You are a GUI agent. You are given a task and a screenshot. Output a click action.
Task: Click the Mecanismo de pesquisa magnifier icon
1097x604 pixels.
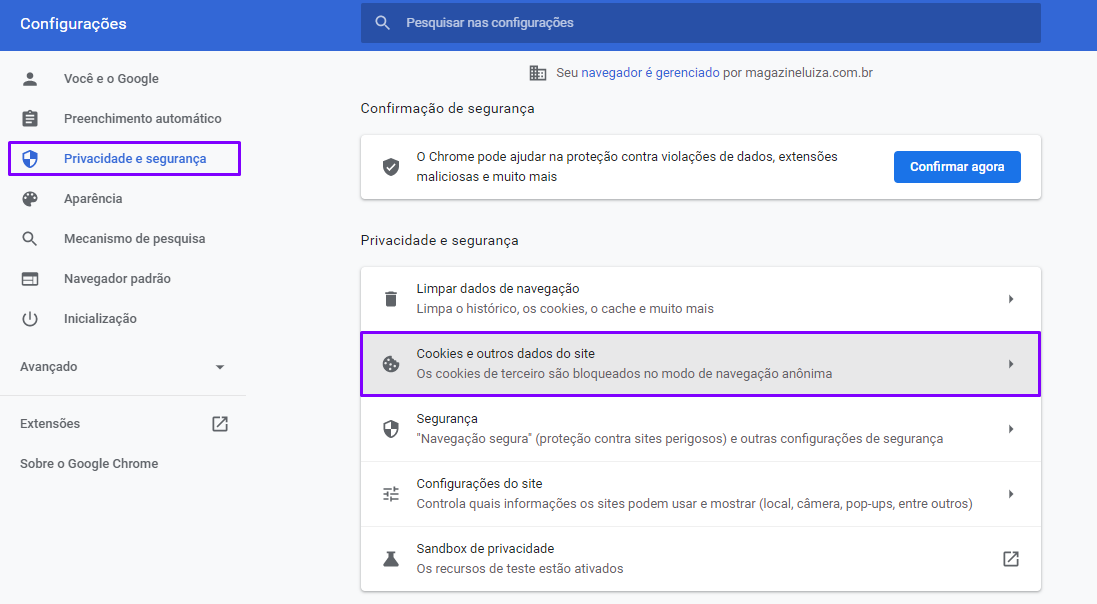click(x=29, y=238)
